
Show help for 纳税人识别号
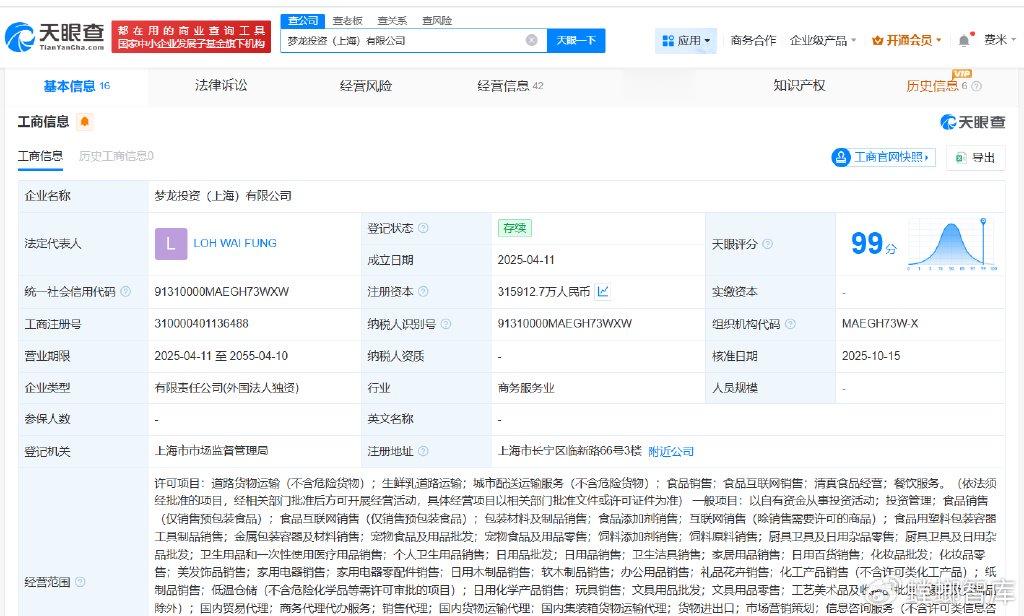[x=445, y=323]
